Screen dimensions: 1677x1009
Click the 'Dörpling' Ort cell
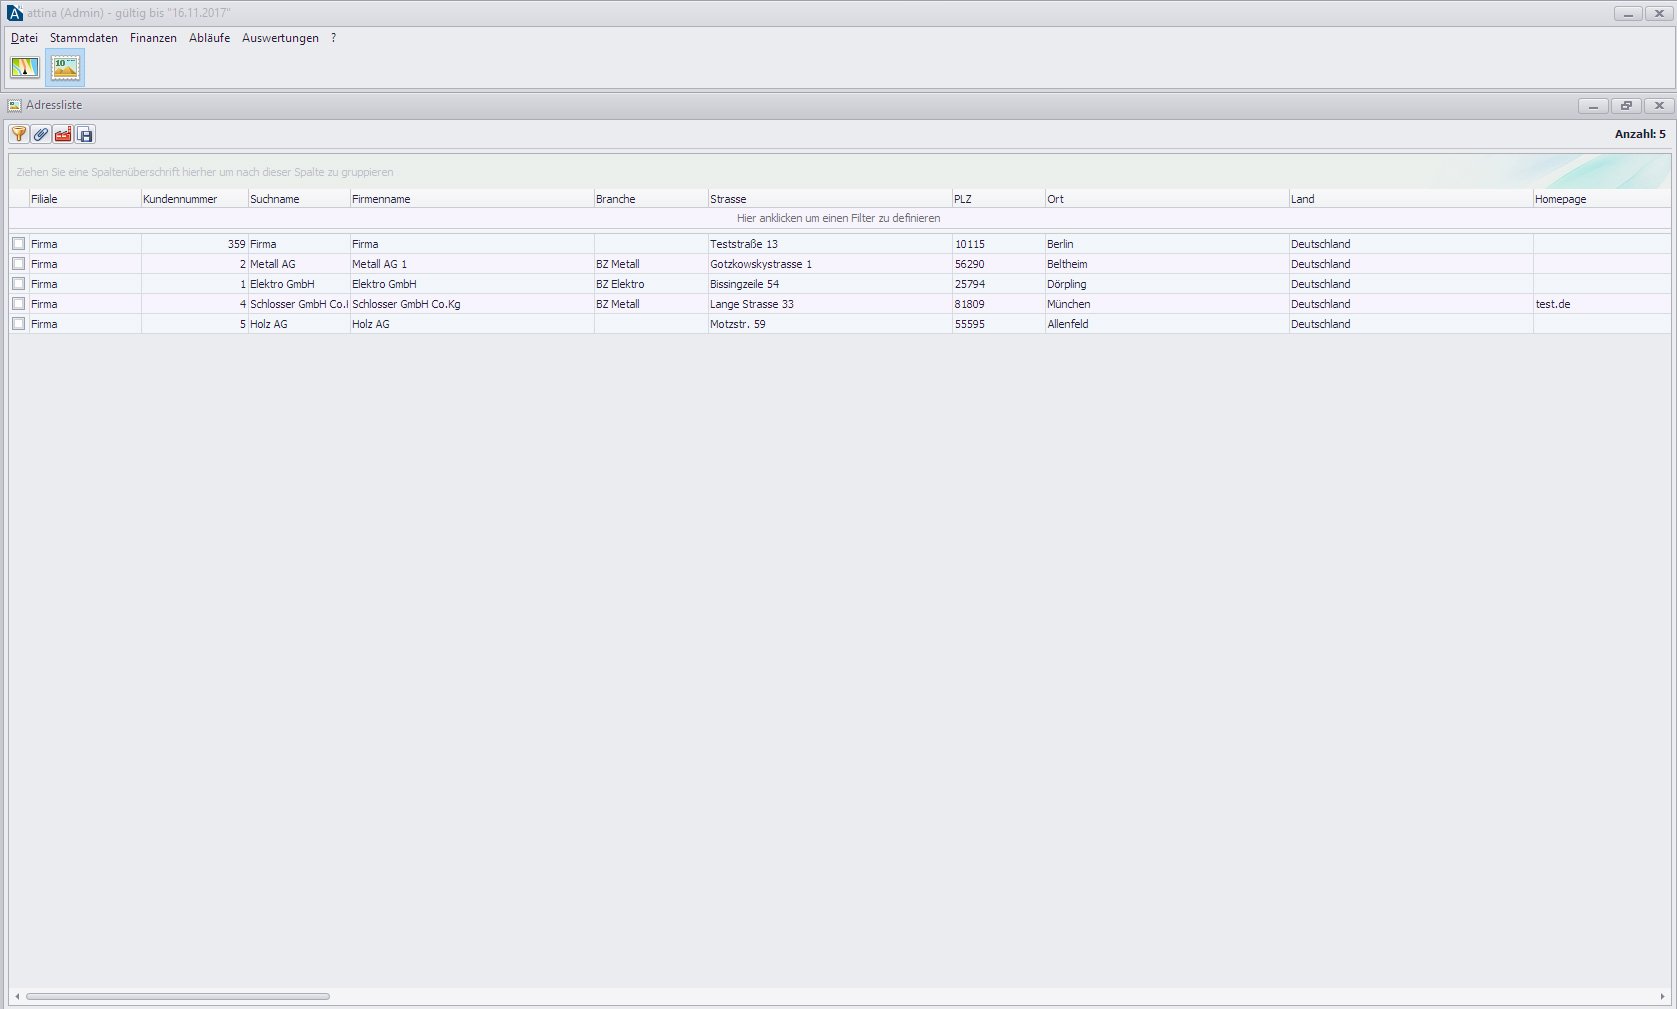point(1167,284)
